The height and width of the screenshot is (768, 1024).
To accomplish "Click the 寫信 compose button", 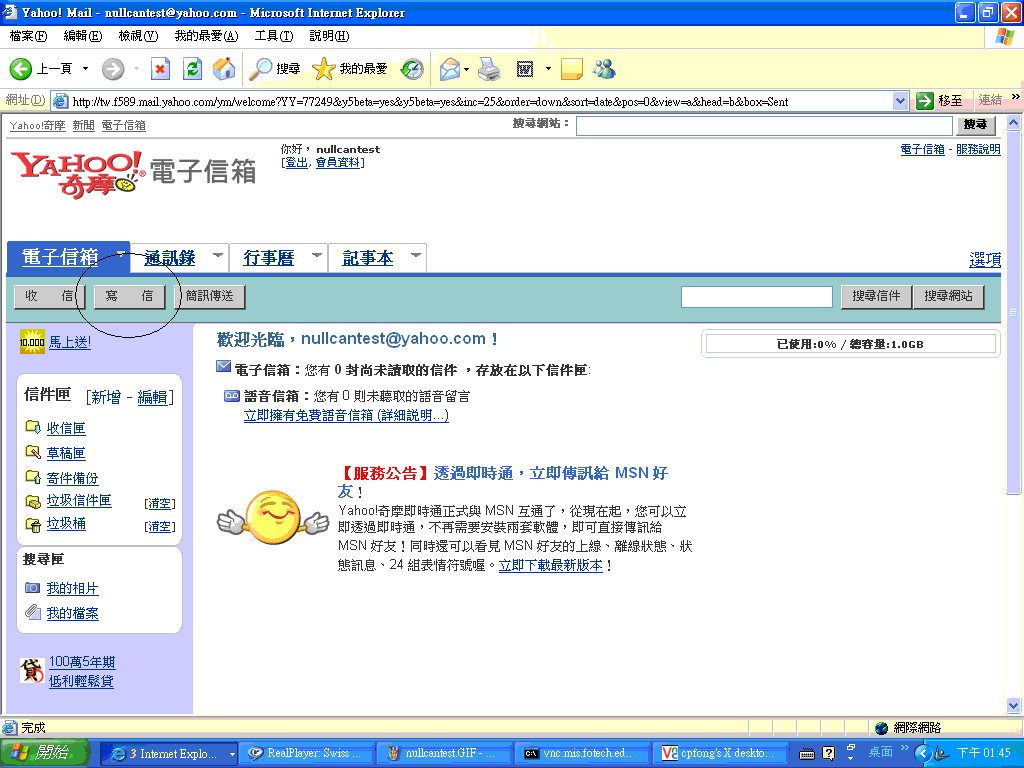I will (x=129, y=296).
